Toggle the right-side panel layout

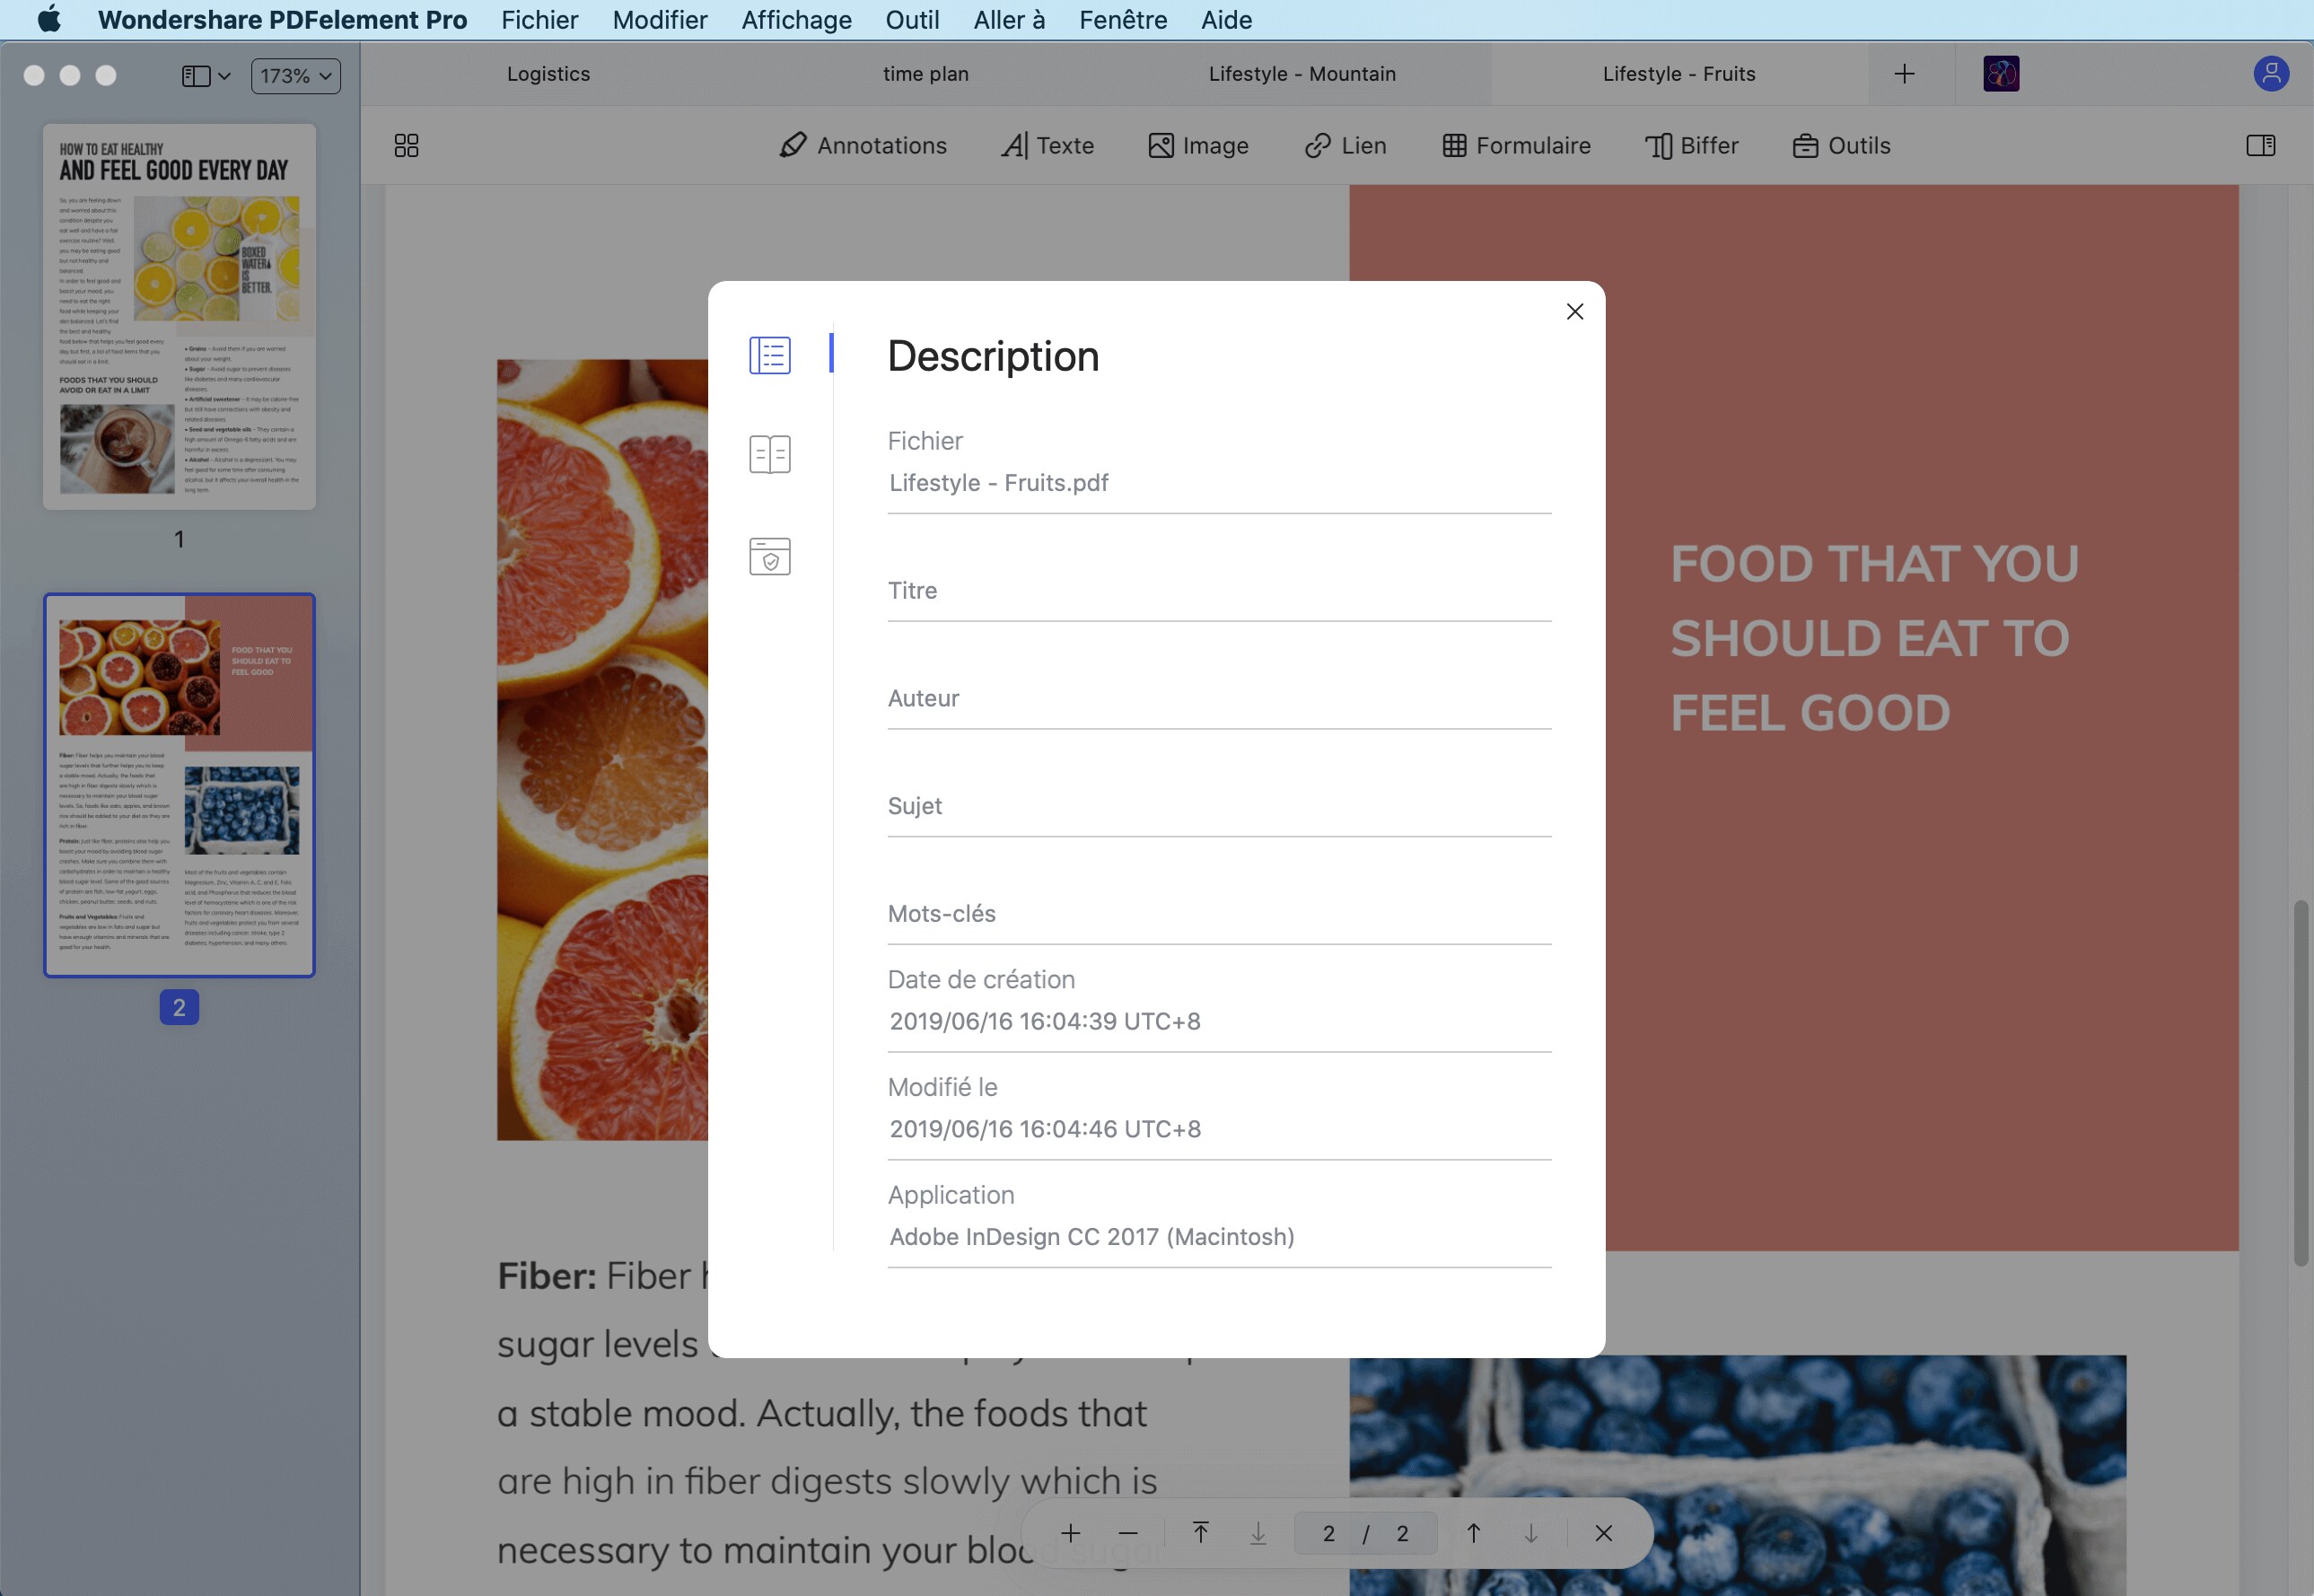pyautogui.click(x=2261, y=145)
